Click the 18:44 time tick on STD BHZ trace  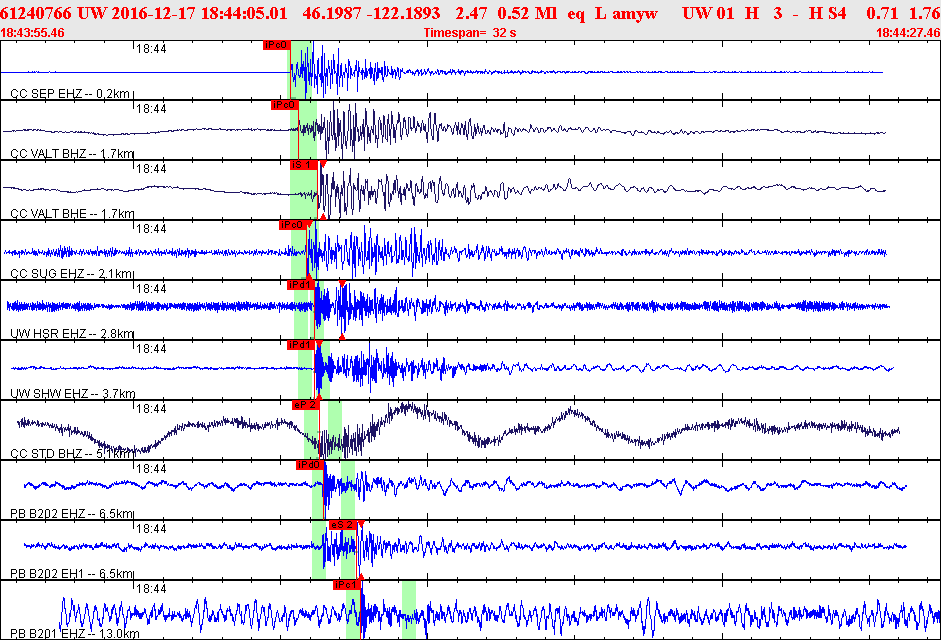coord(151,409)
